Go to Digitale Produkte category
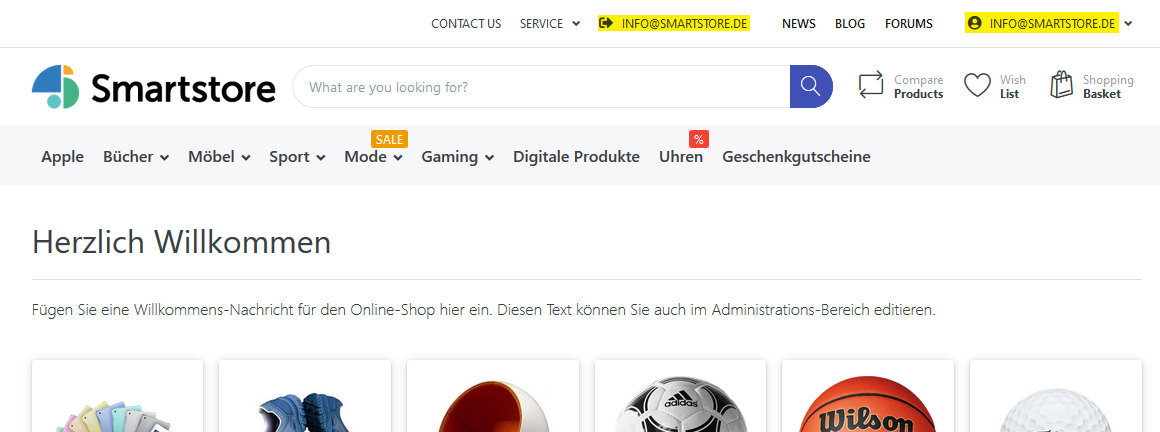This screenshot has height=432, width=1160. point(576,157)
